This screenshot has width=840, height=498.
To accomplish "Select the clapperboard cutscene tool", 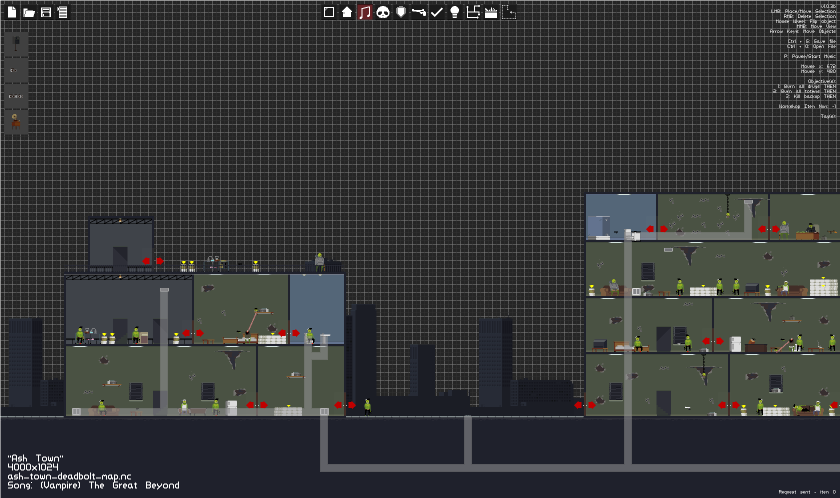I will 491,12.
